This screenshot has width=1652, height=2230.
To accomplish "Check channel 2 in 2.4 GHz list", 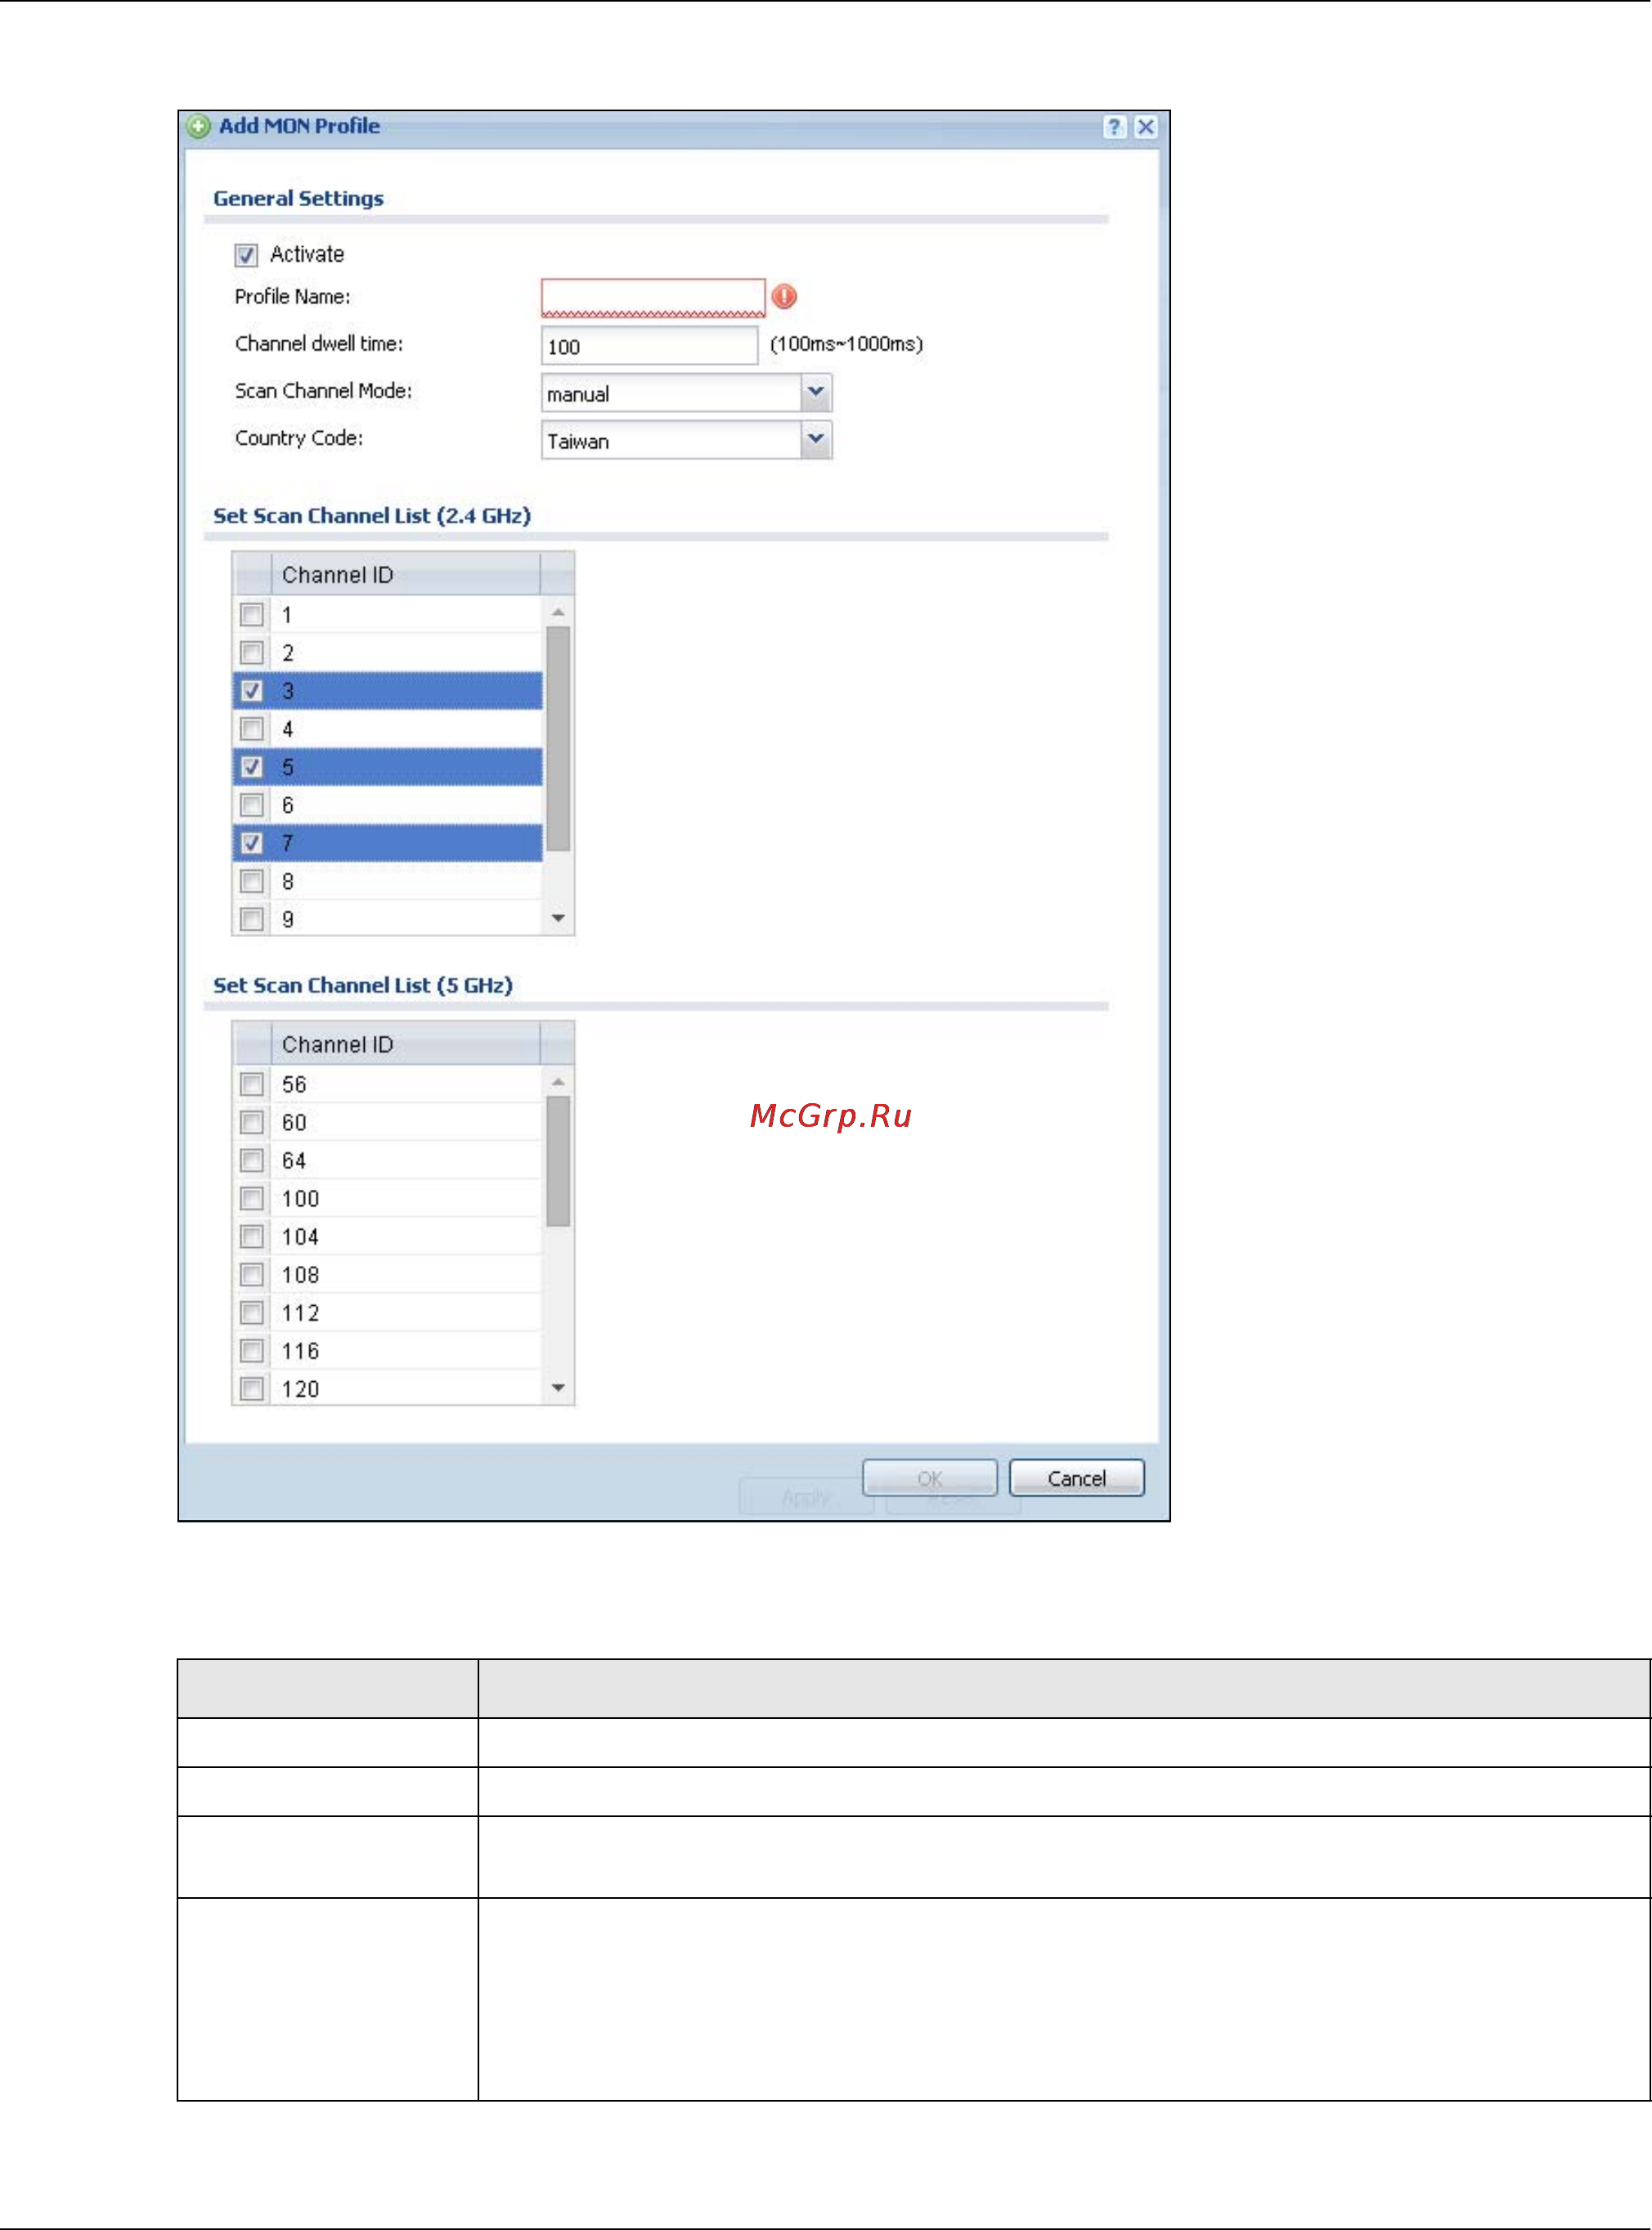I will coord(252,653).
